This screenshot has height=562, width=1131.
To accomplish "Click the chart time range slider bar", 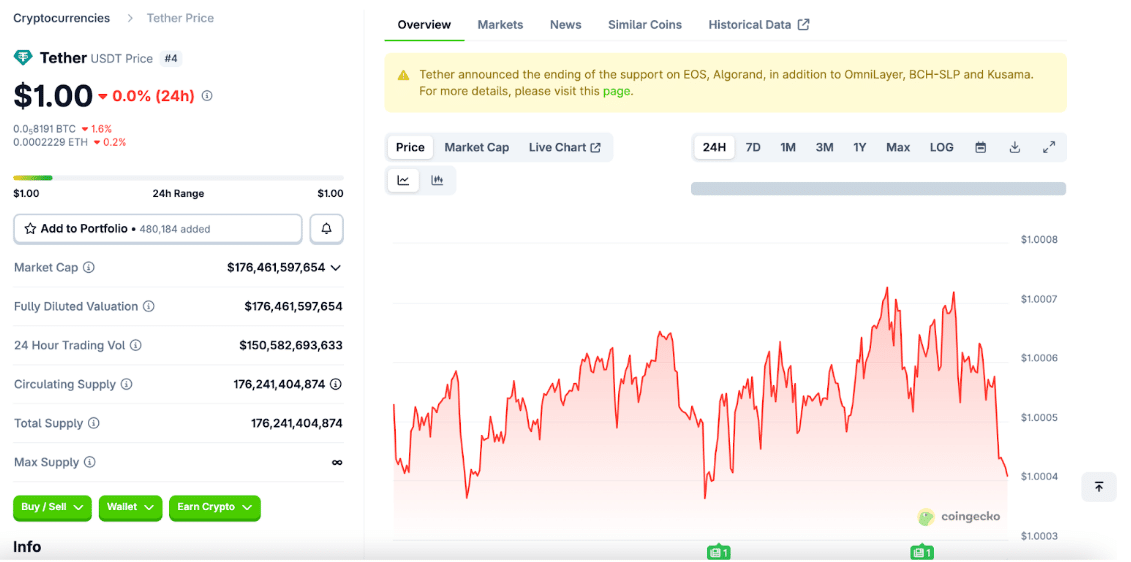I will pos(878,189).
